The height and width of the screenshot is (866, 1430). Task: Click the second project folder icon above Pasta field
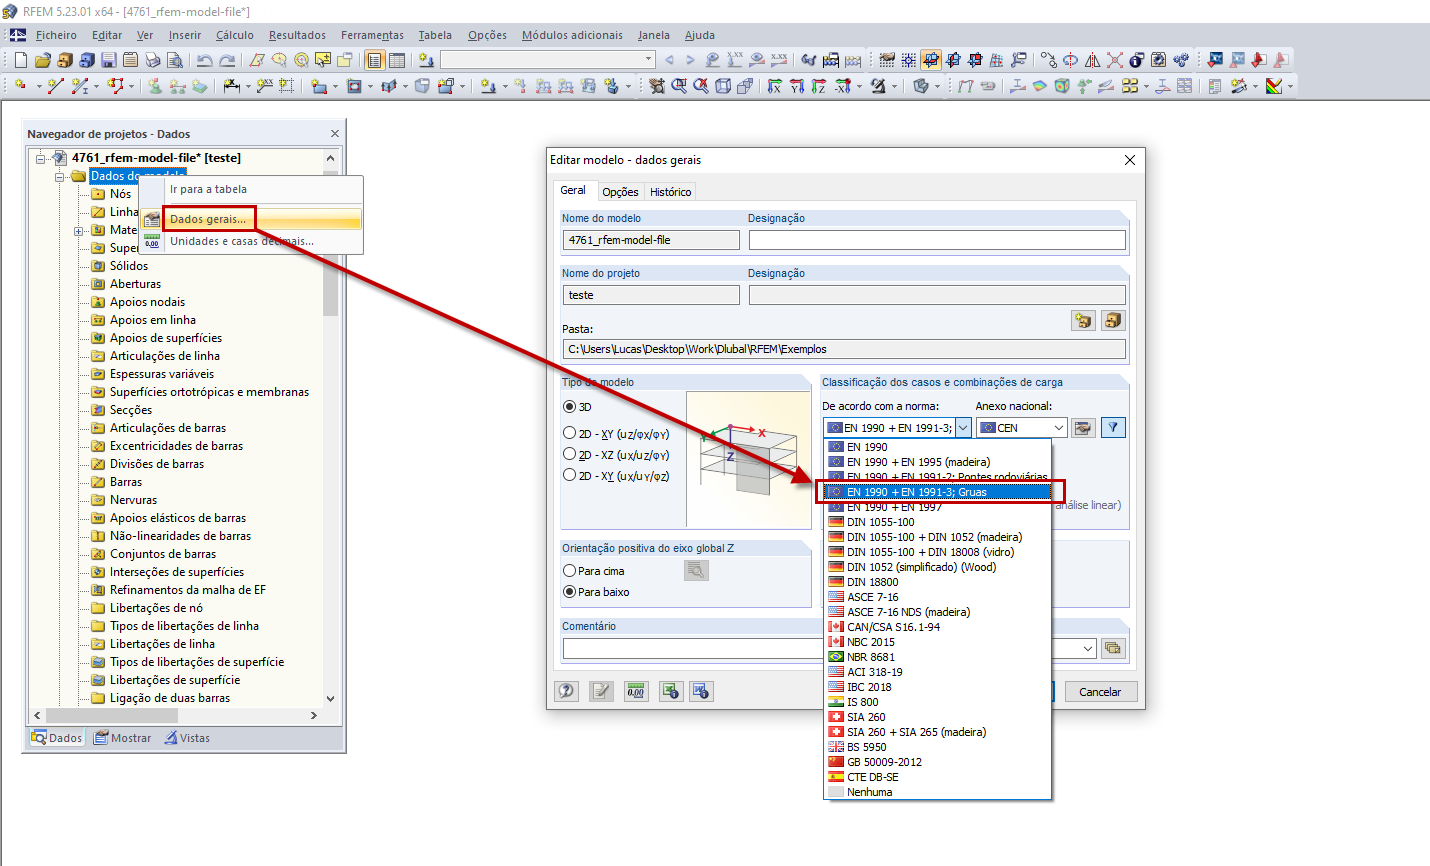[x=1113, y=321]
